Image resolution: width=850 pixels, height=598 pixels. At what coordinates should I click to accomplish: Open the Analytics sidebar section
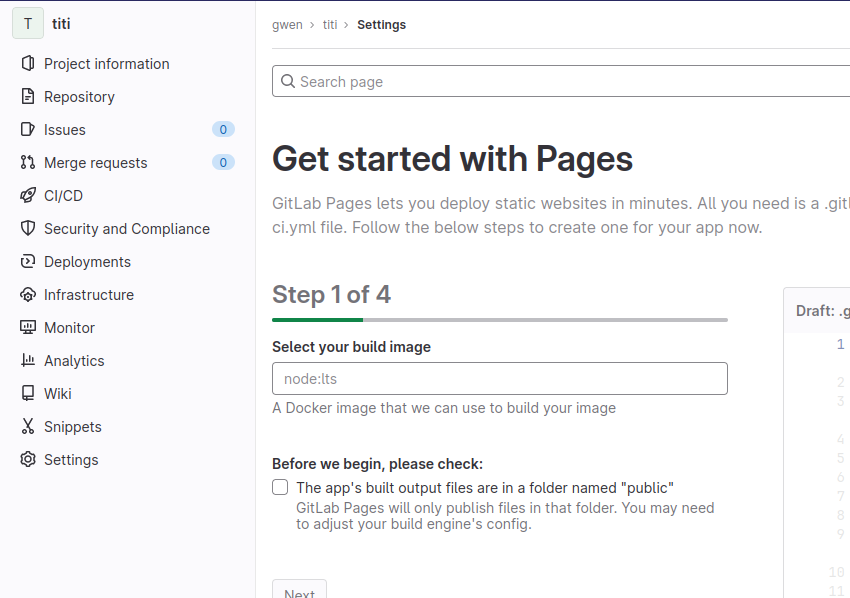(x=74, y=361)
